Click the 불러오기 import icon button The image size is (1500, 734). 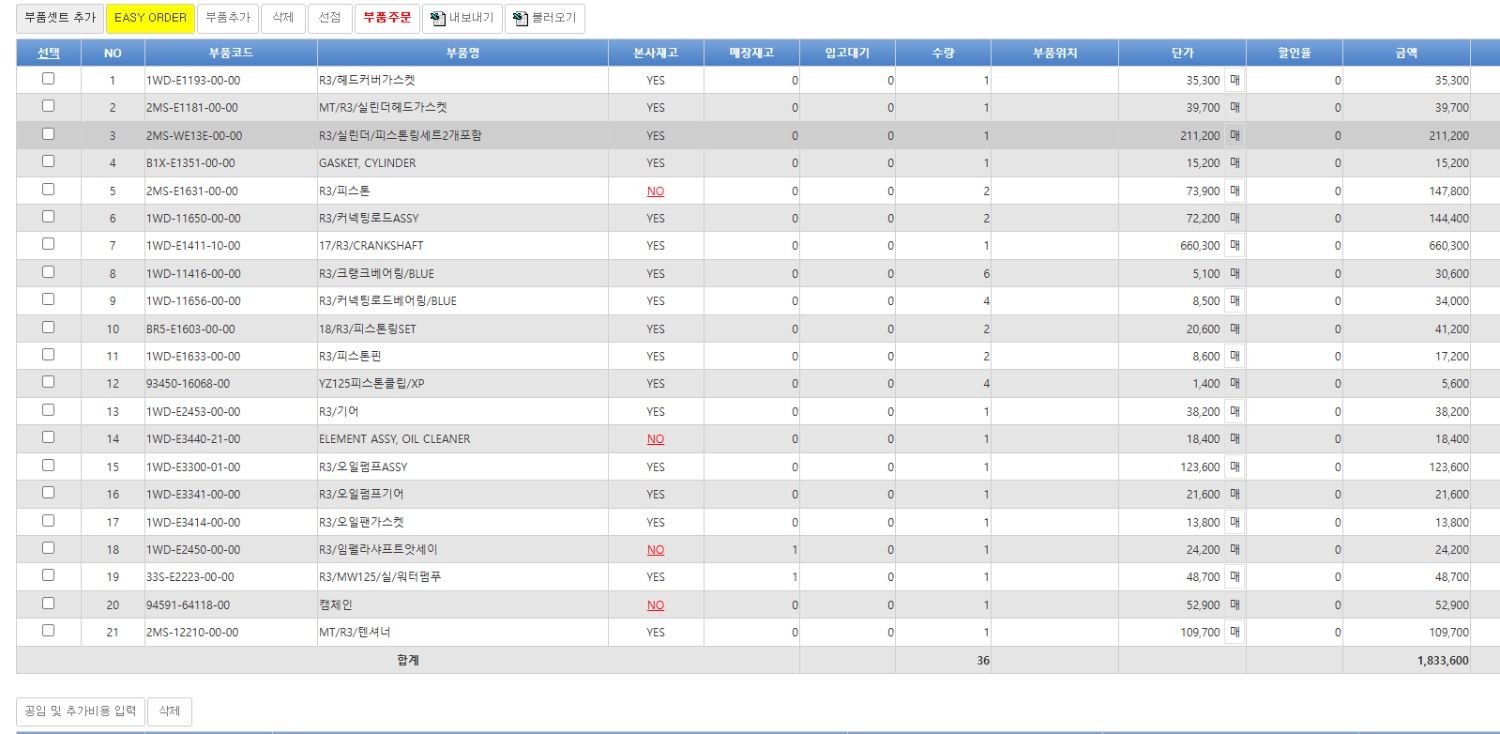click(545, 18)
